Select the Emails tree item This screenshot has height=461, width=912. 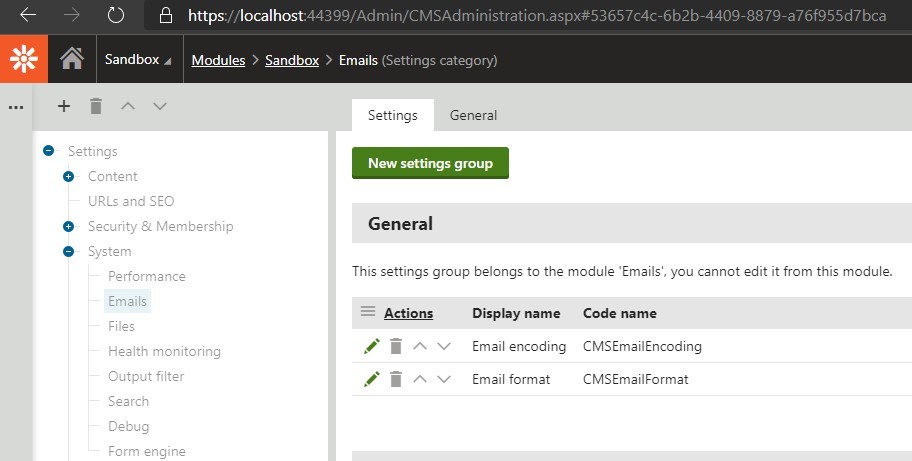coord(127,301)
